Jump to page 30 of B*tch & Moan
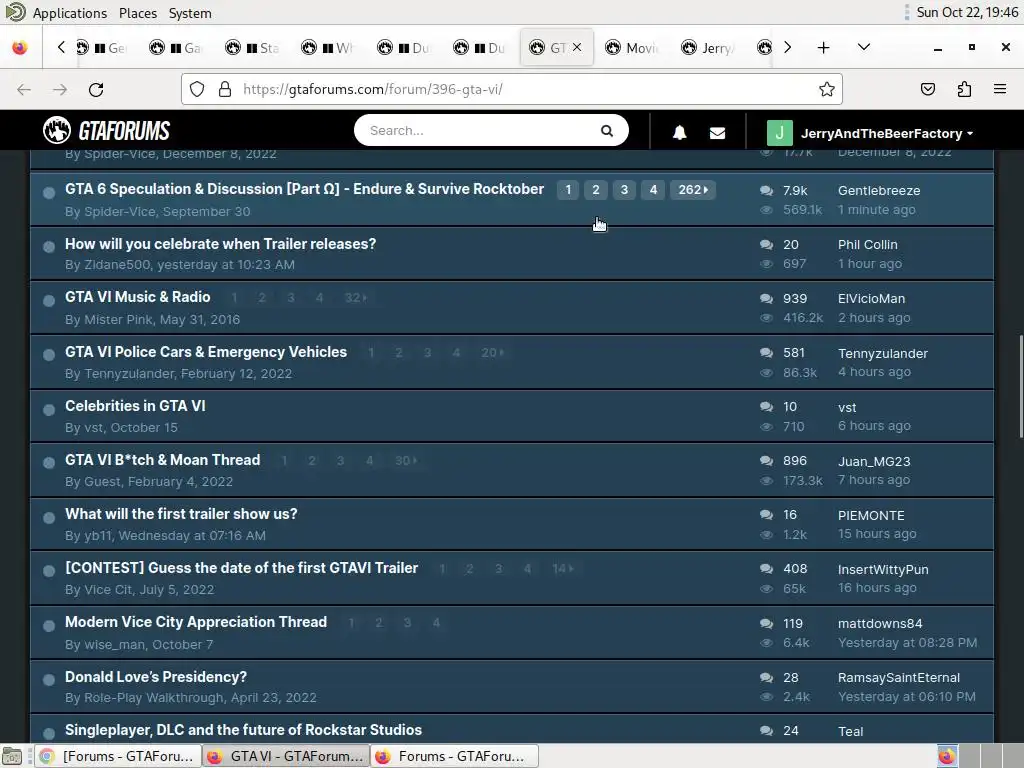This screenshot has width=1024, height=768. pos(406,460)
